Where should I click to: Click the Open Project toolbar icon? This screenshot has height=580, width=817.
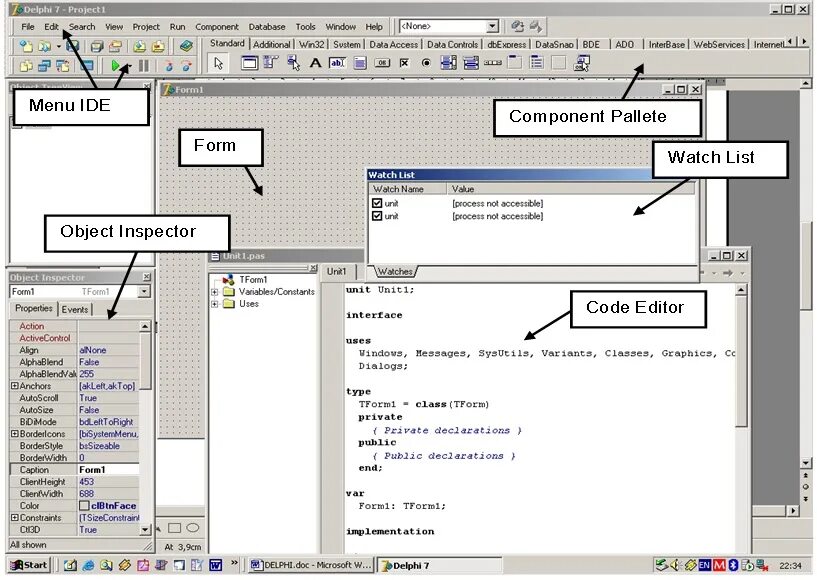coord(115,46)
